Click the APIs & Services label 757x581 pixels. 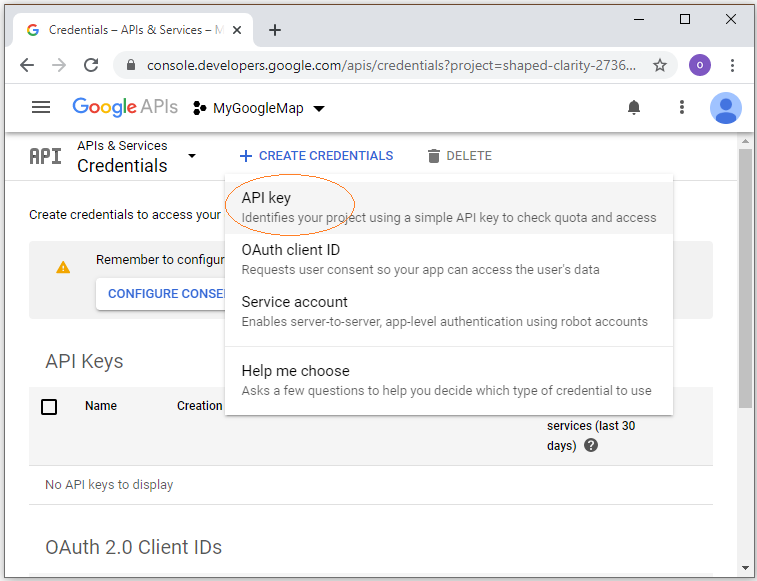point(122,145)
